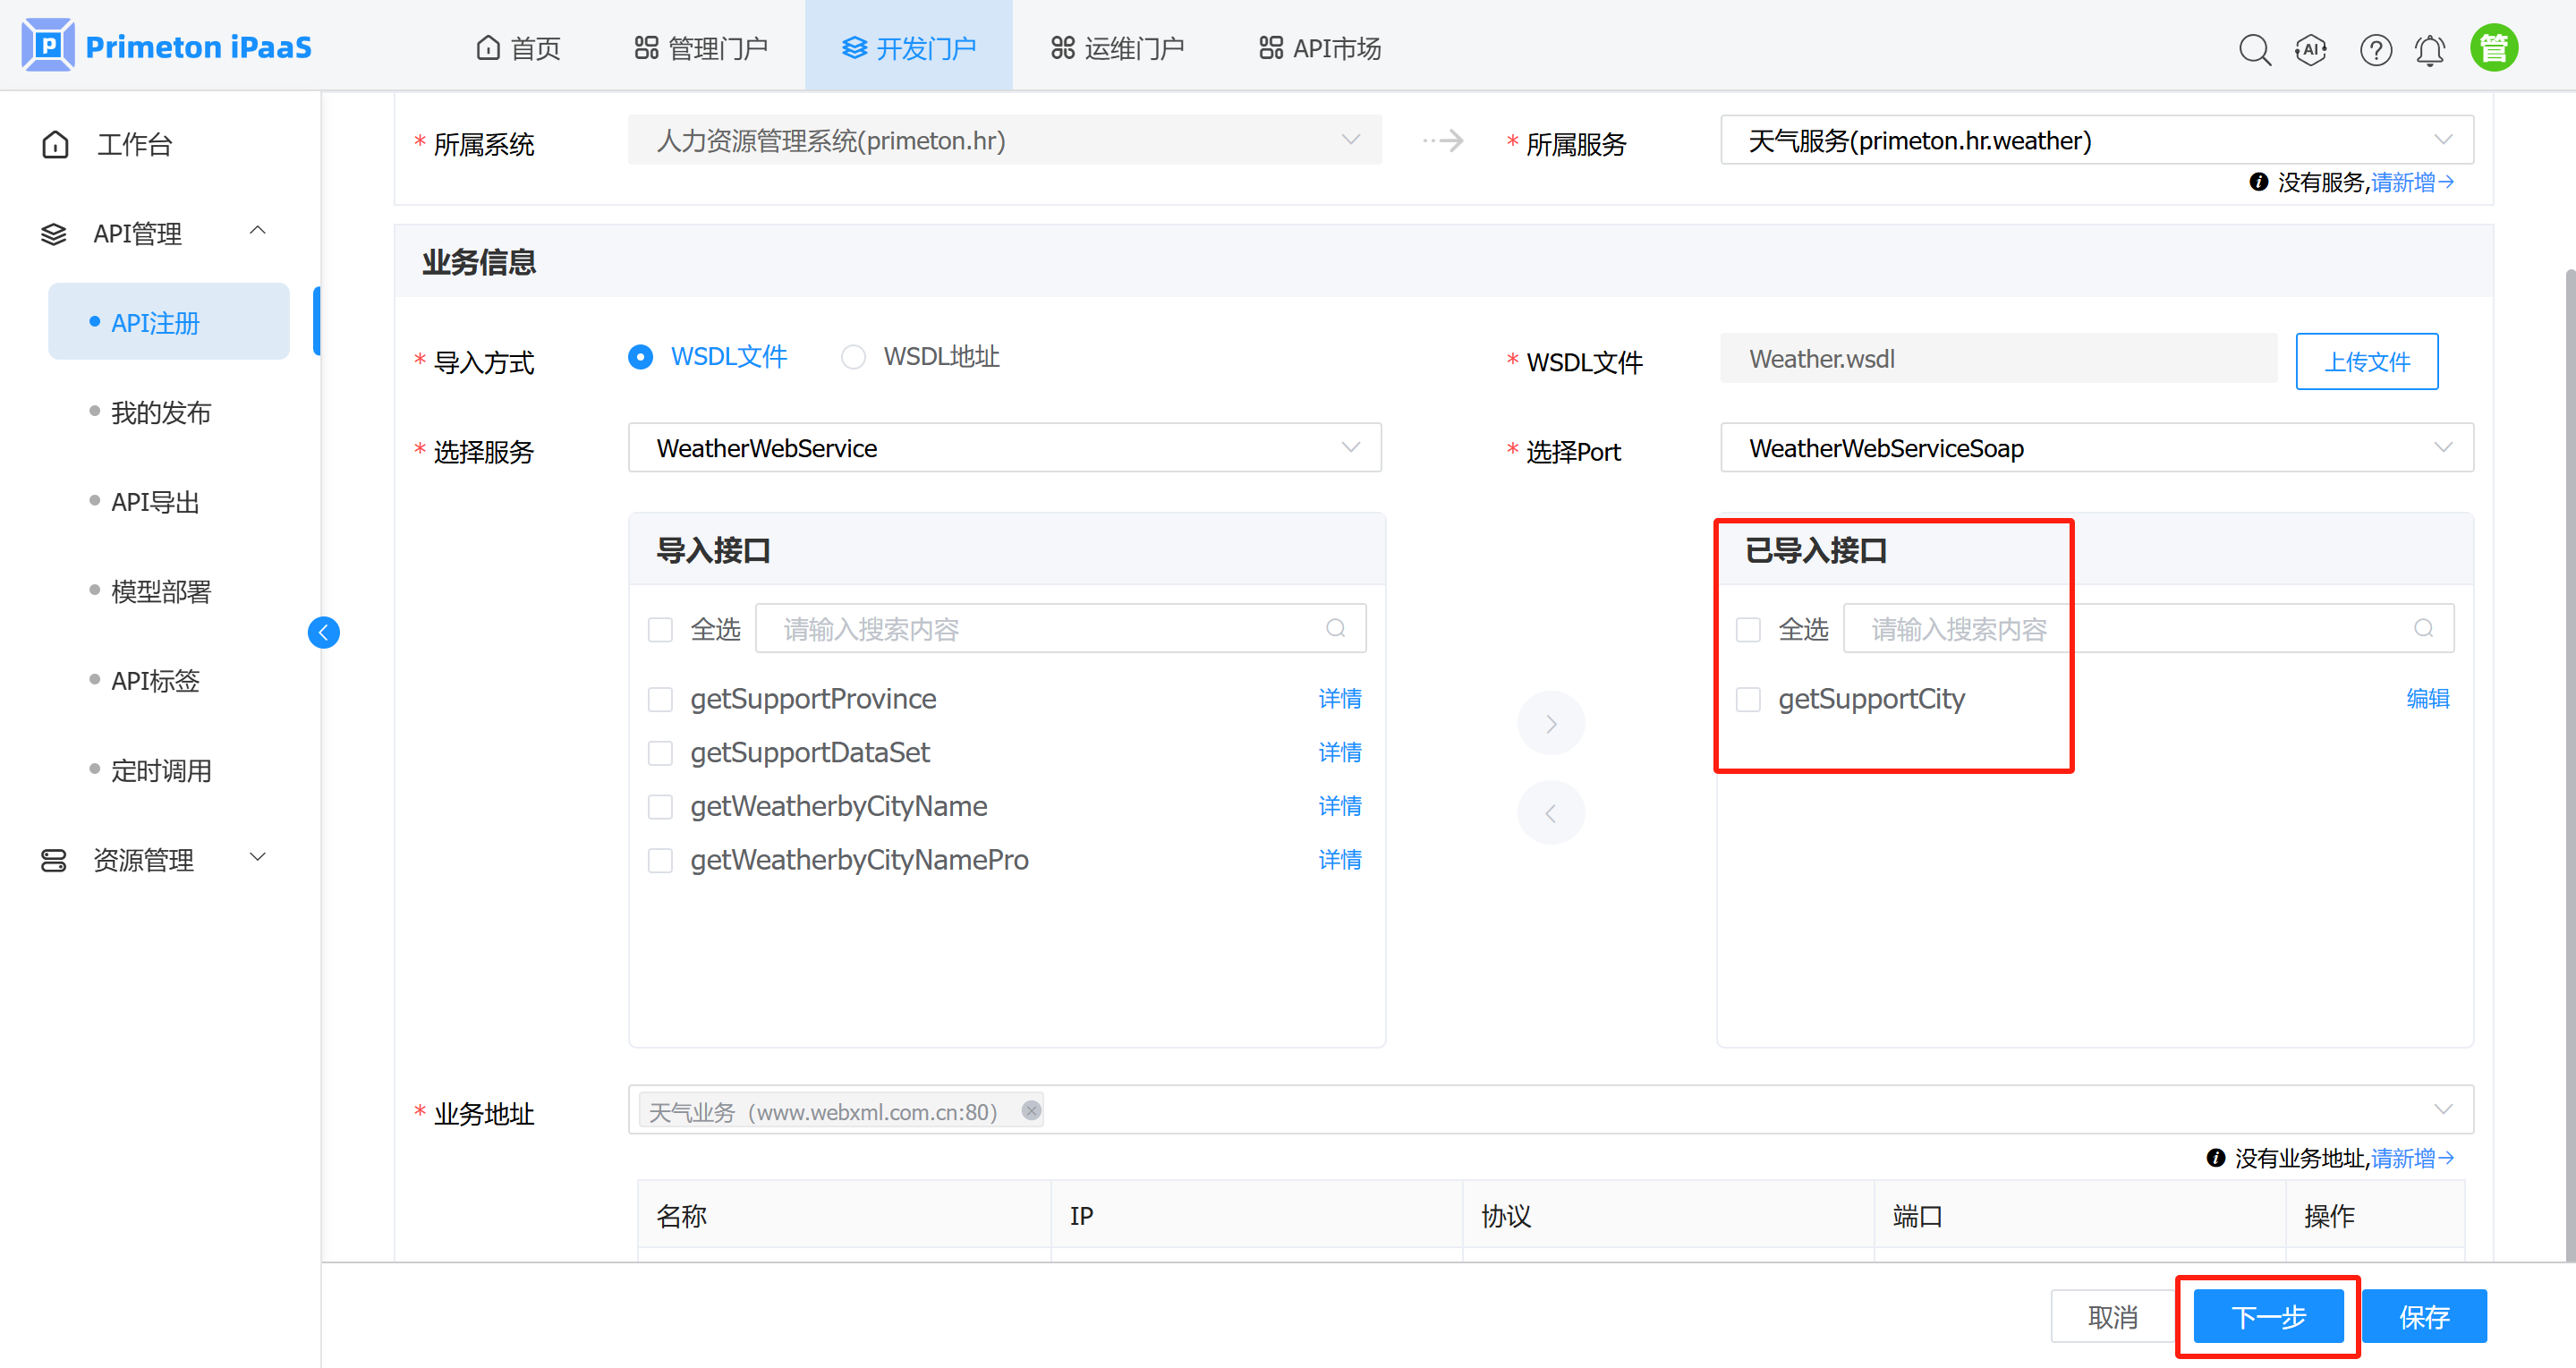The width and height of the screenshot is (2576, 1368).
Task: Open the AI assistant icon
Action: pos(2310,49)
